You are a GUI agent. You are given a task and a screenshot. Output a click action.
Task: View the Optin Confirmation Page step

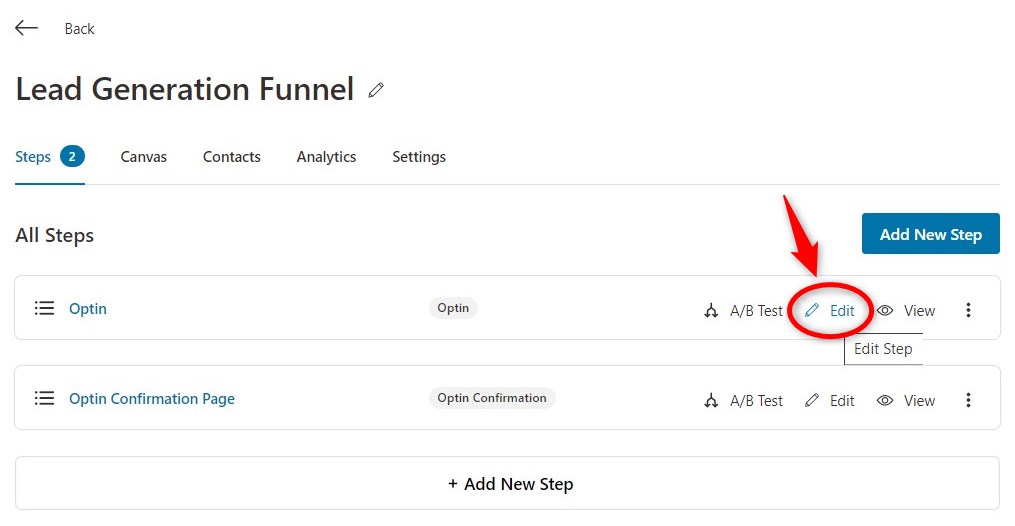point(906,400)
